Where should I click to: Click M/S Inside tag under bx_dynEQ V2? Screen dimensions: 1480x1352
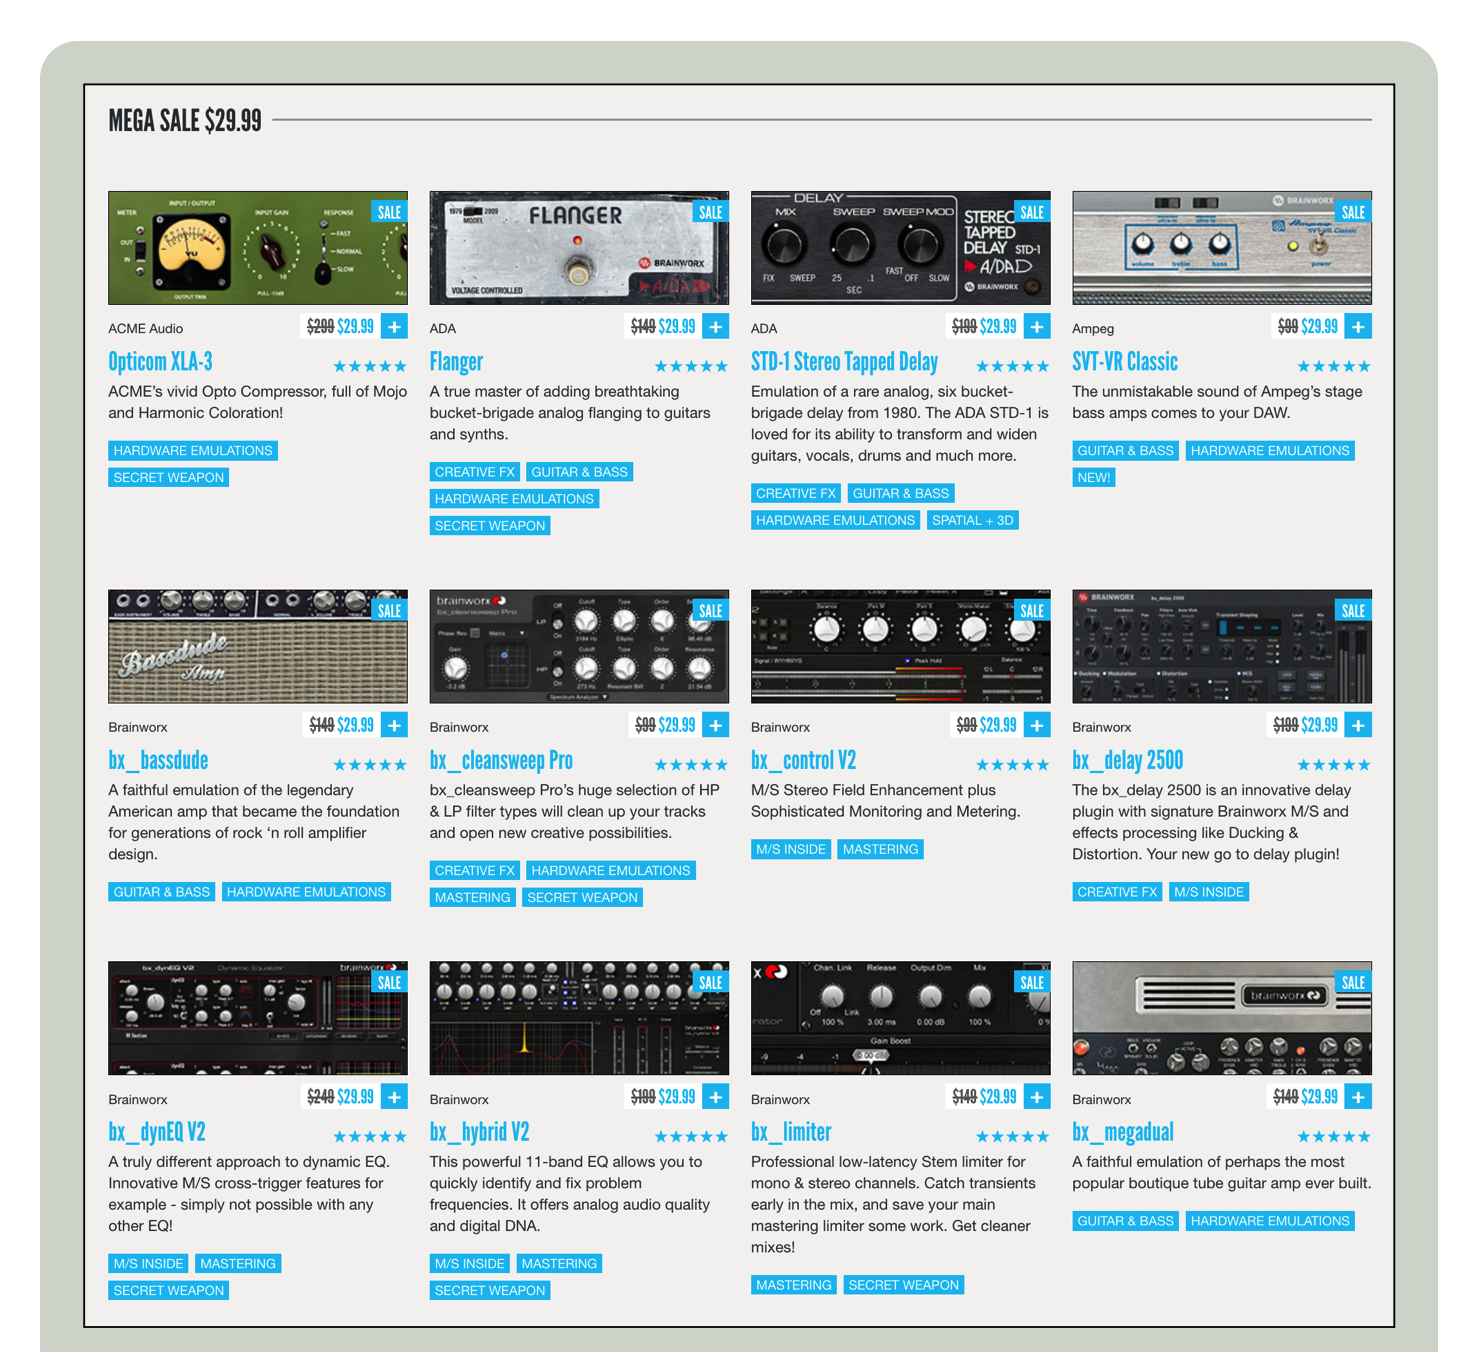click(148, 1264)
